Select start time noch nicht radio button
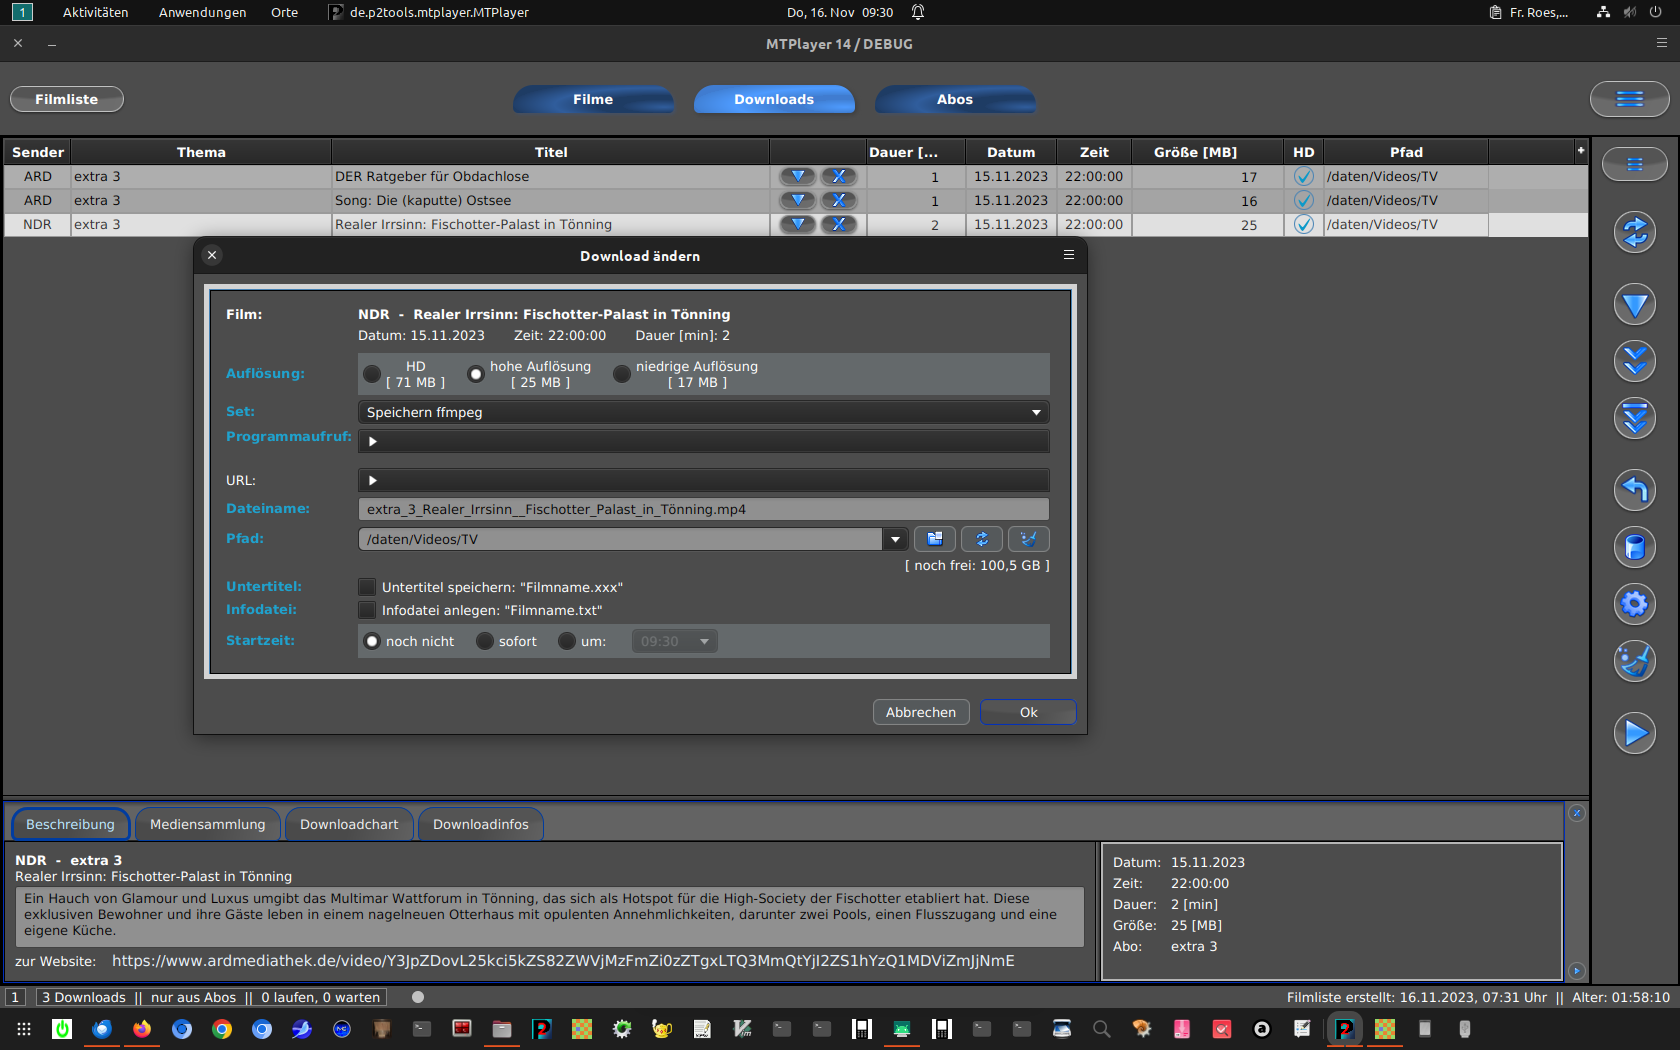 (x=372, y=641)
